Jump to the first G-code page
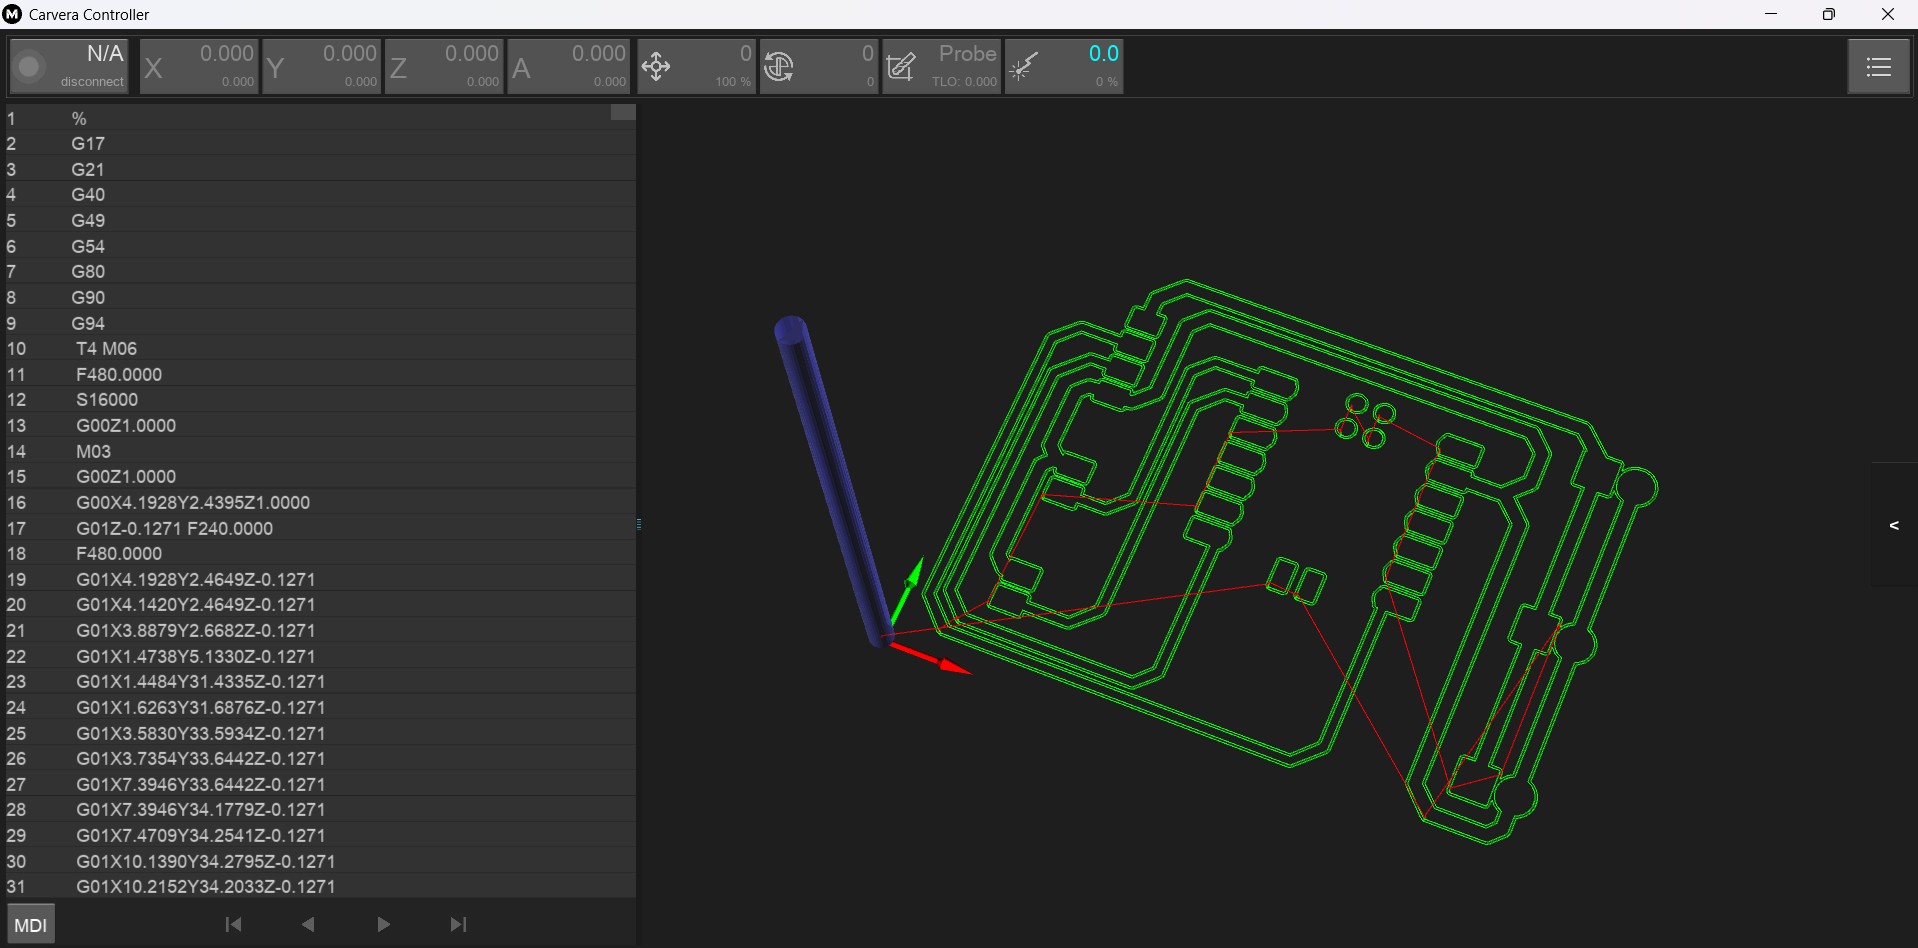The height and width of the screenshot is (948, 1918). point(233,925)
